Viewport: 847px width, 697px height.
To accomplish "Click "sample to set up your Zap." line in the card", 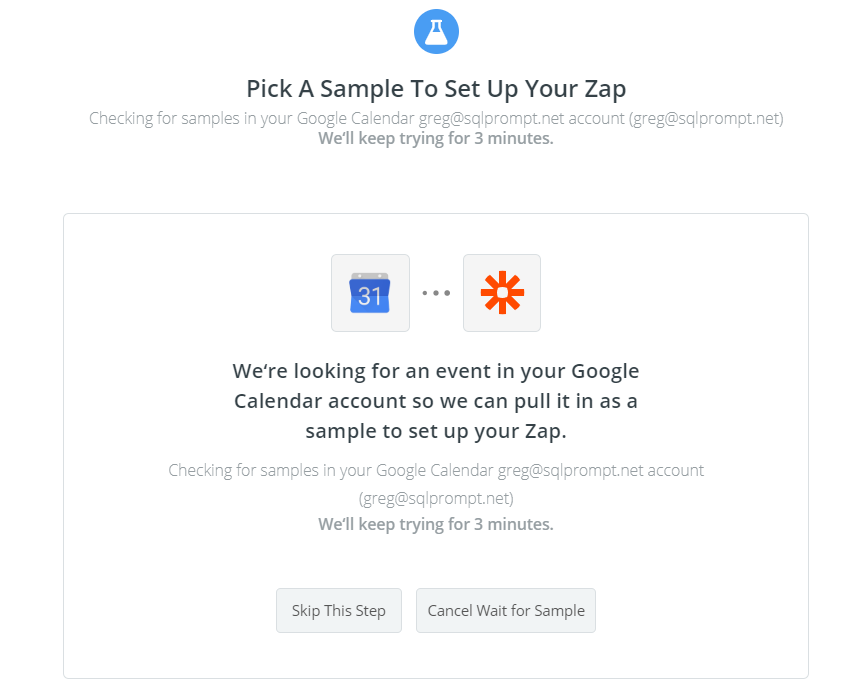I will [436, 432].
